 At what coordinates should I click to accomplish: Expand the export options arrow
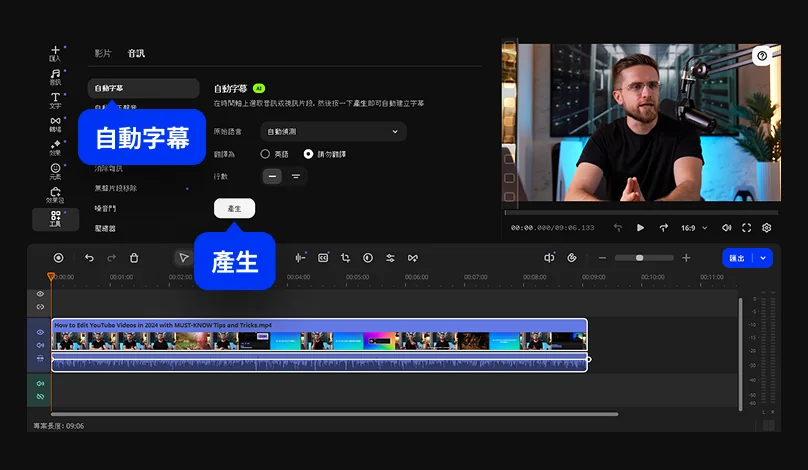[x=764, y=258]
